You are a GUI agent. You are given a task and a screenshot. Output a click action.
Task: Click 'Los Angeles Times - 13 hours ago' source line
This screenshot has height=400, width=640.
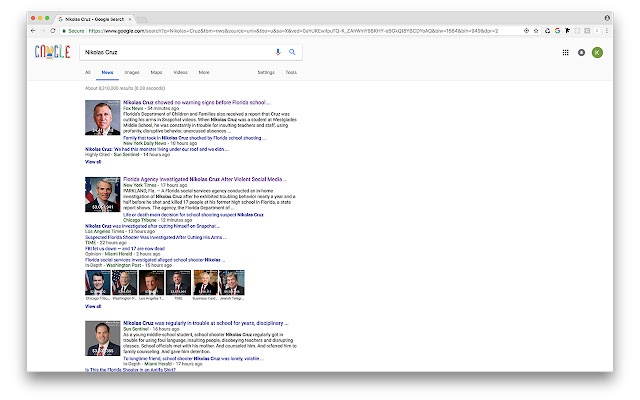tap(120, 231)
